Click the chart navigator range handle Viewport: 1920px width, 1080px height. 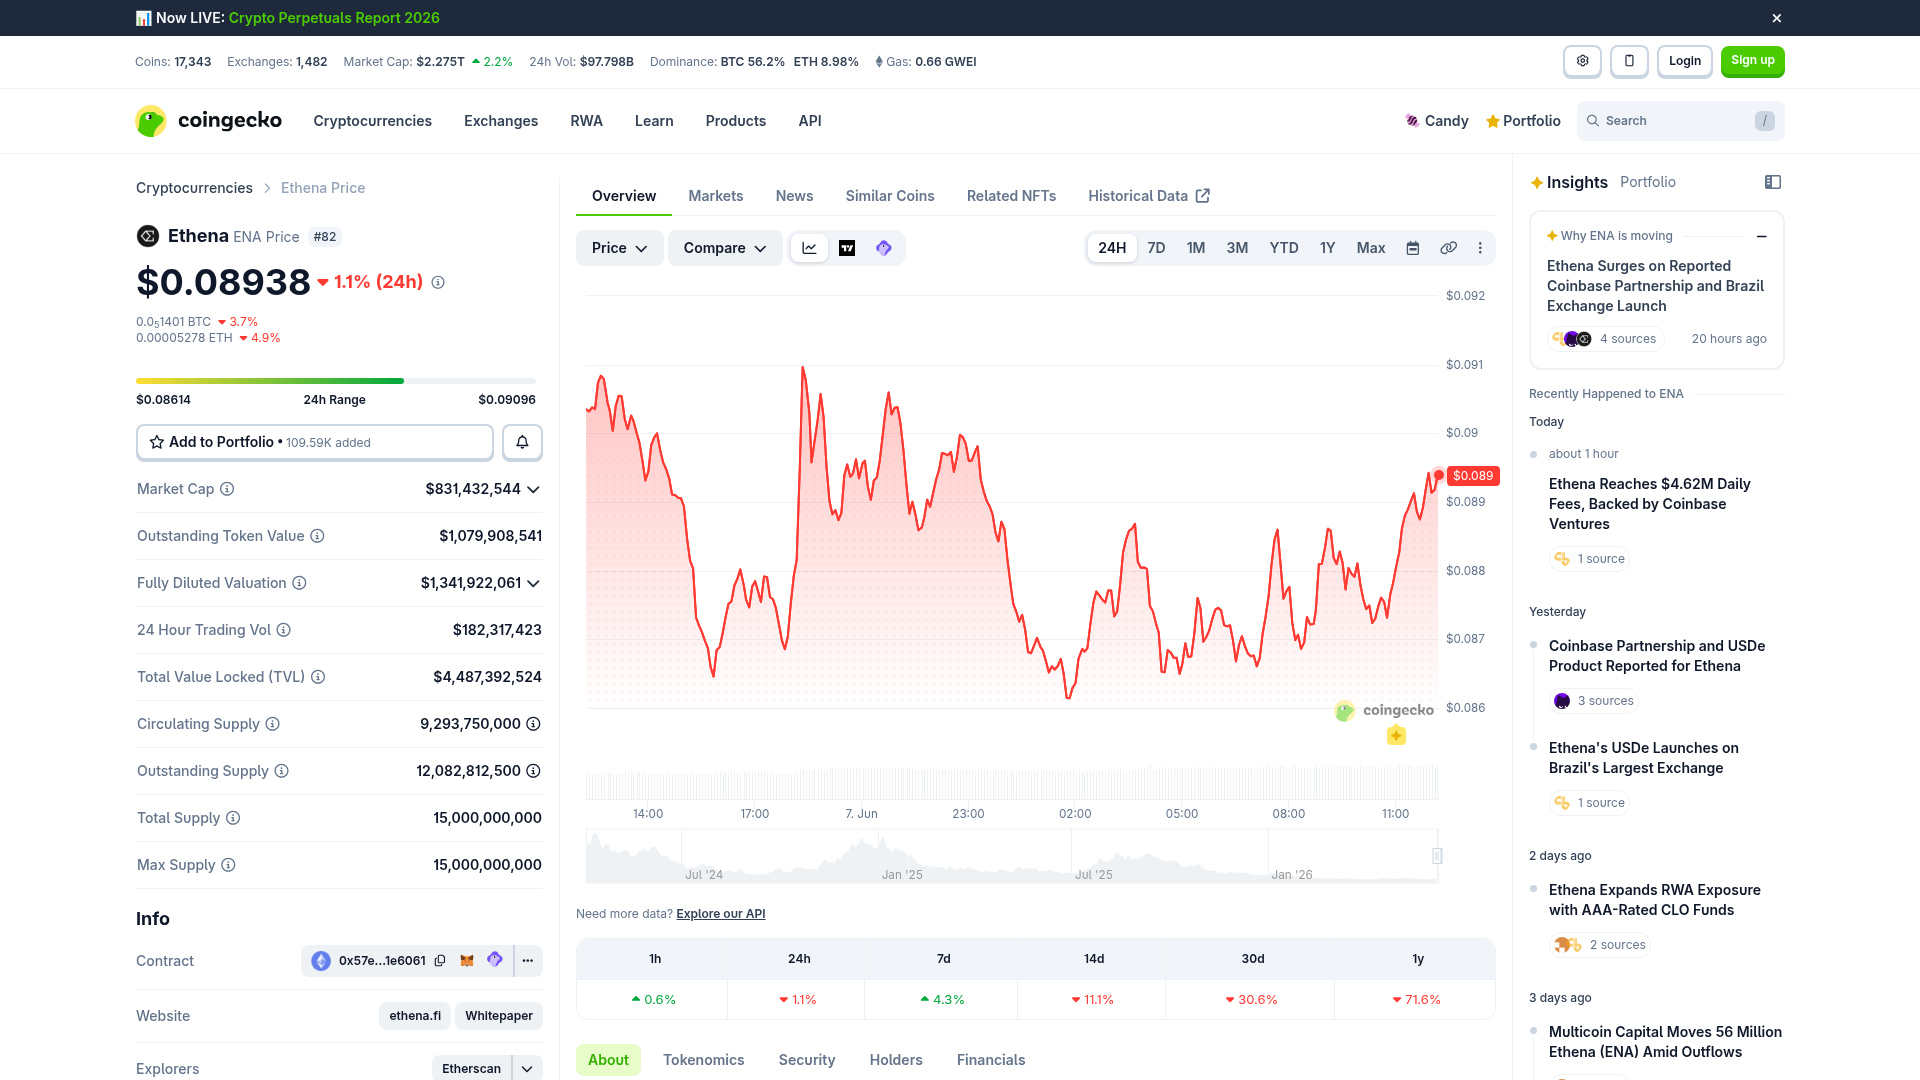pyautogui.click(x=1437, y=856)
